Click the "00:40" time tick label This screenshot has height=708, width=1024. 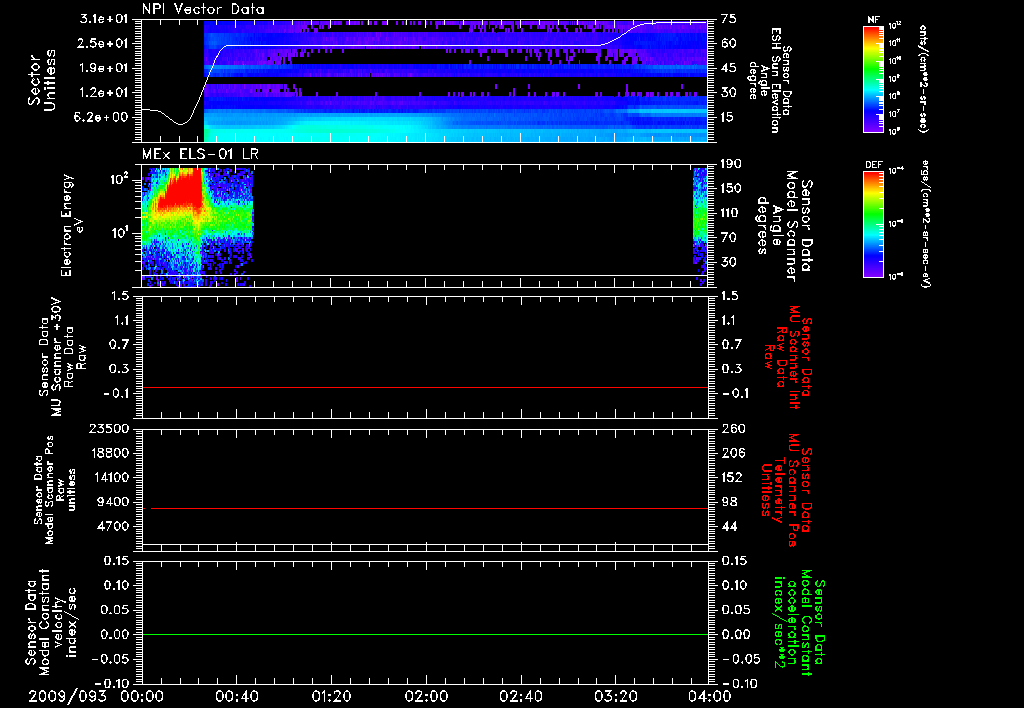click(236, 696)
